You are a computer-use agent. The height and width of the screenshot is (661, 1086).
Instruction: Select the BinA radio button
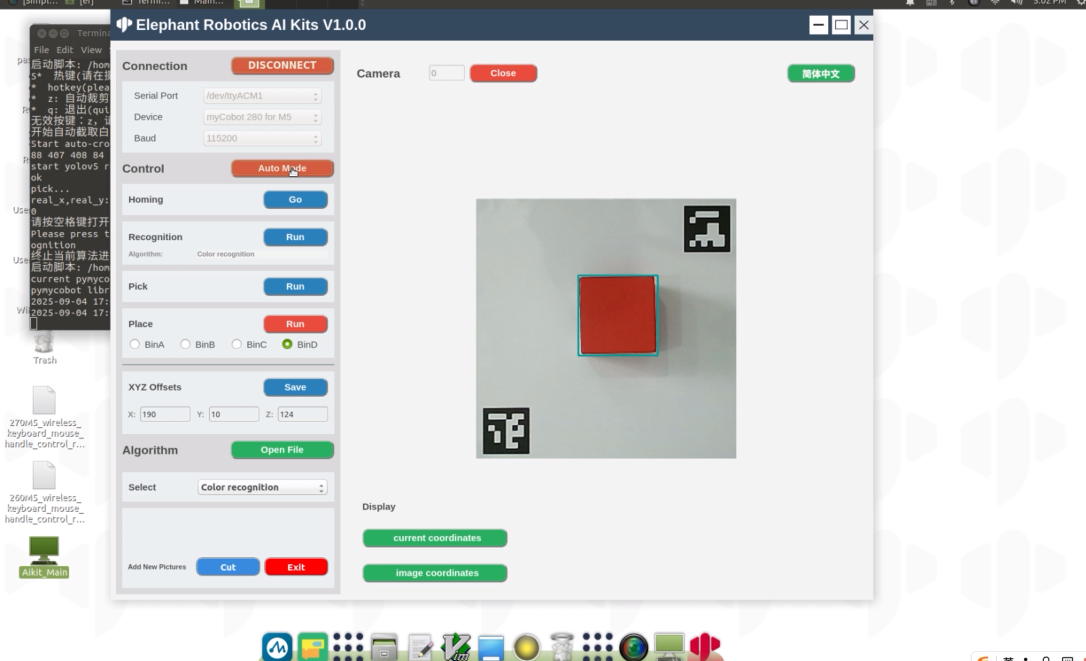(135, 344)
